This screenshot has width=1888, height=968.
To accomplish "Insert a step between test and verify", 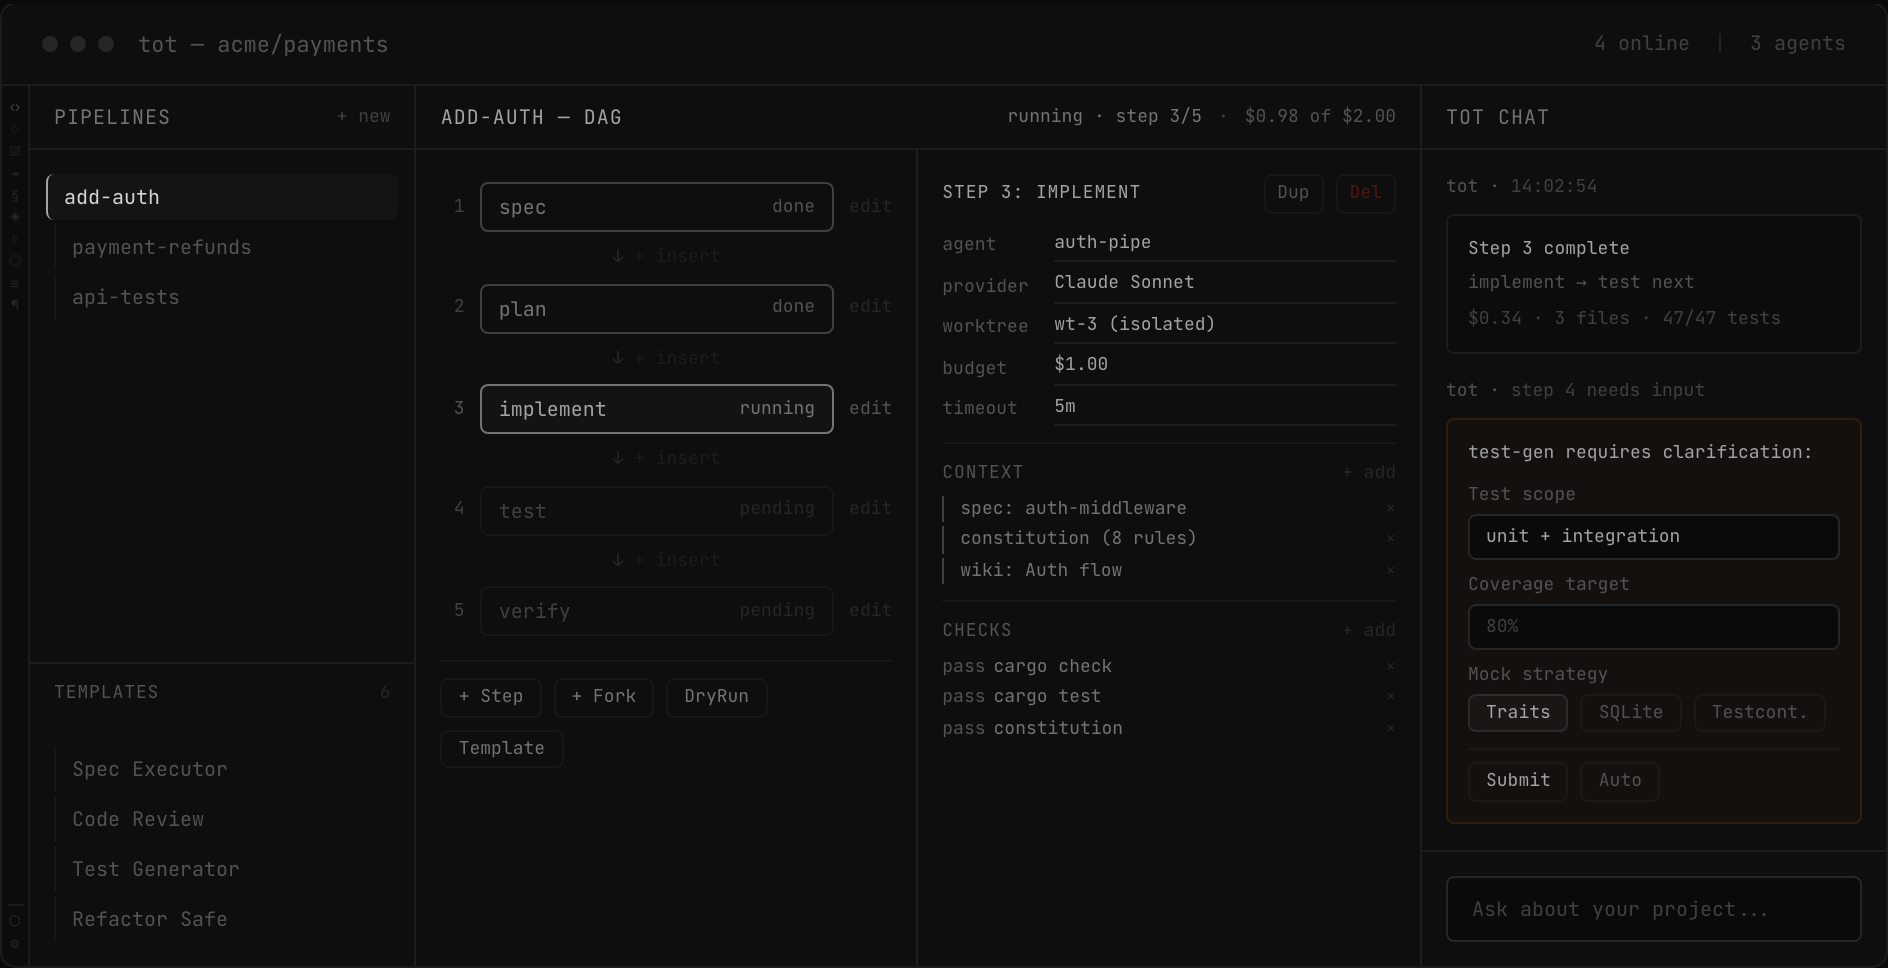I will click(x=665, y=560).
